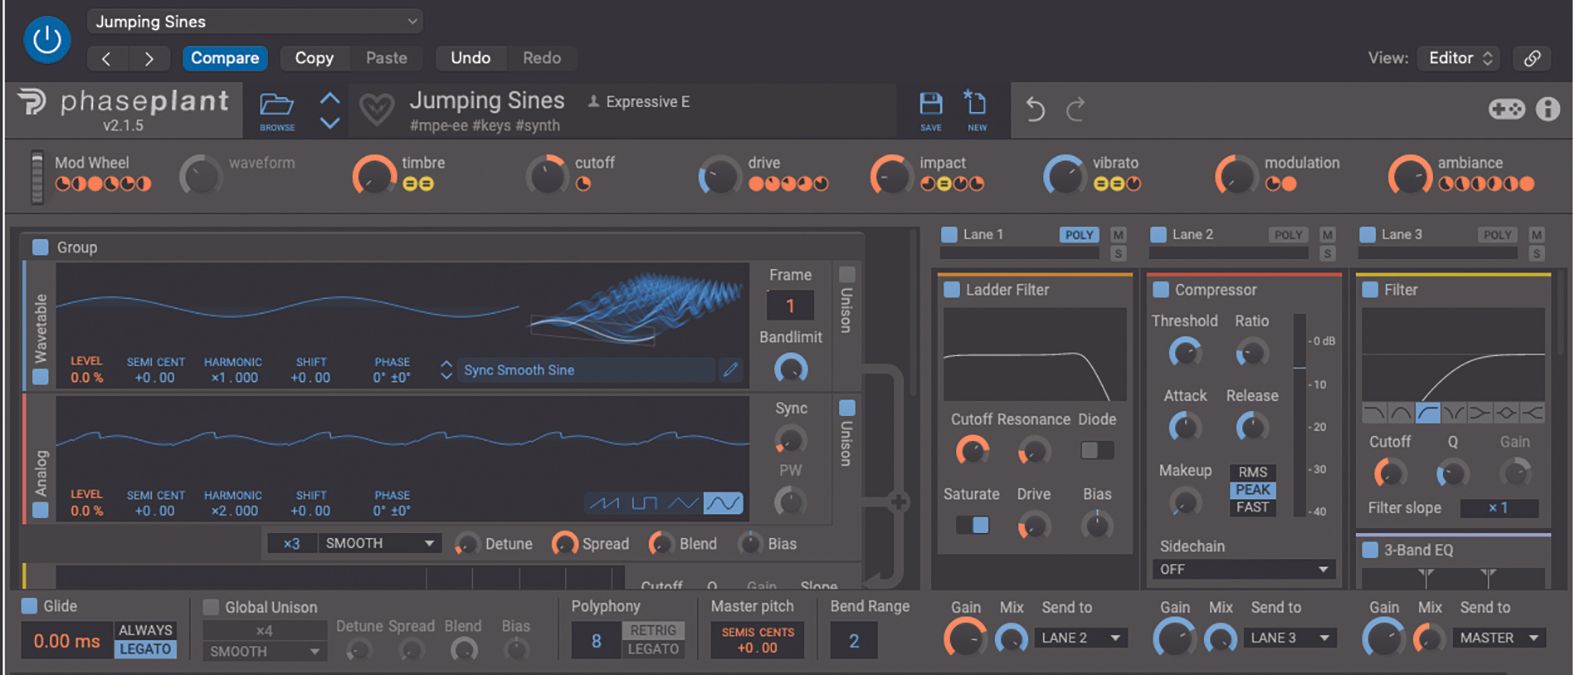Click the add generator plus icon

point(898,502)
